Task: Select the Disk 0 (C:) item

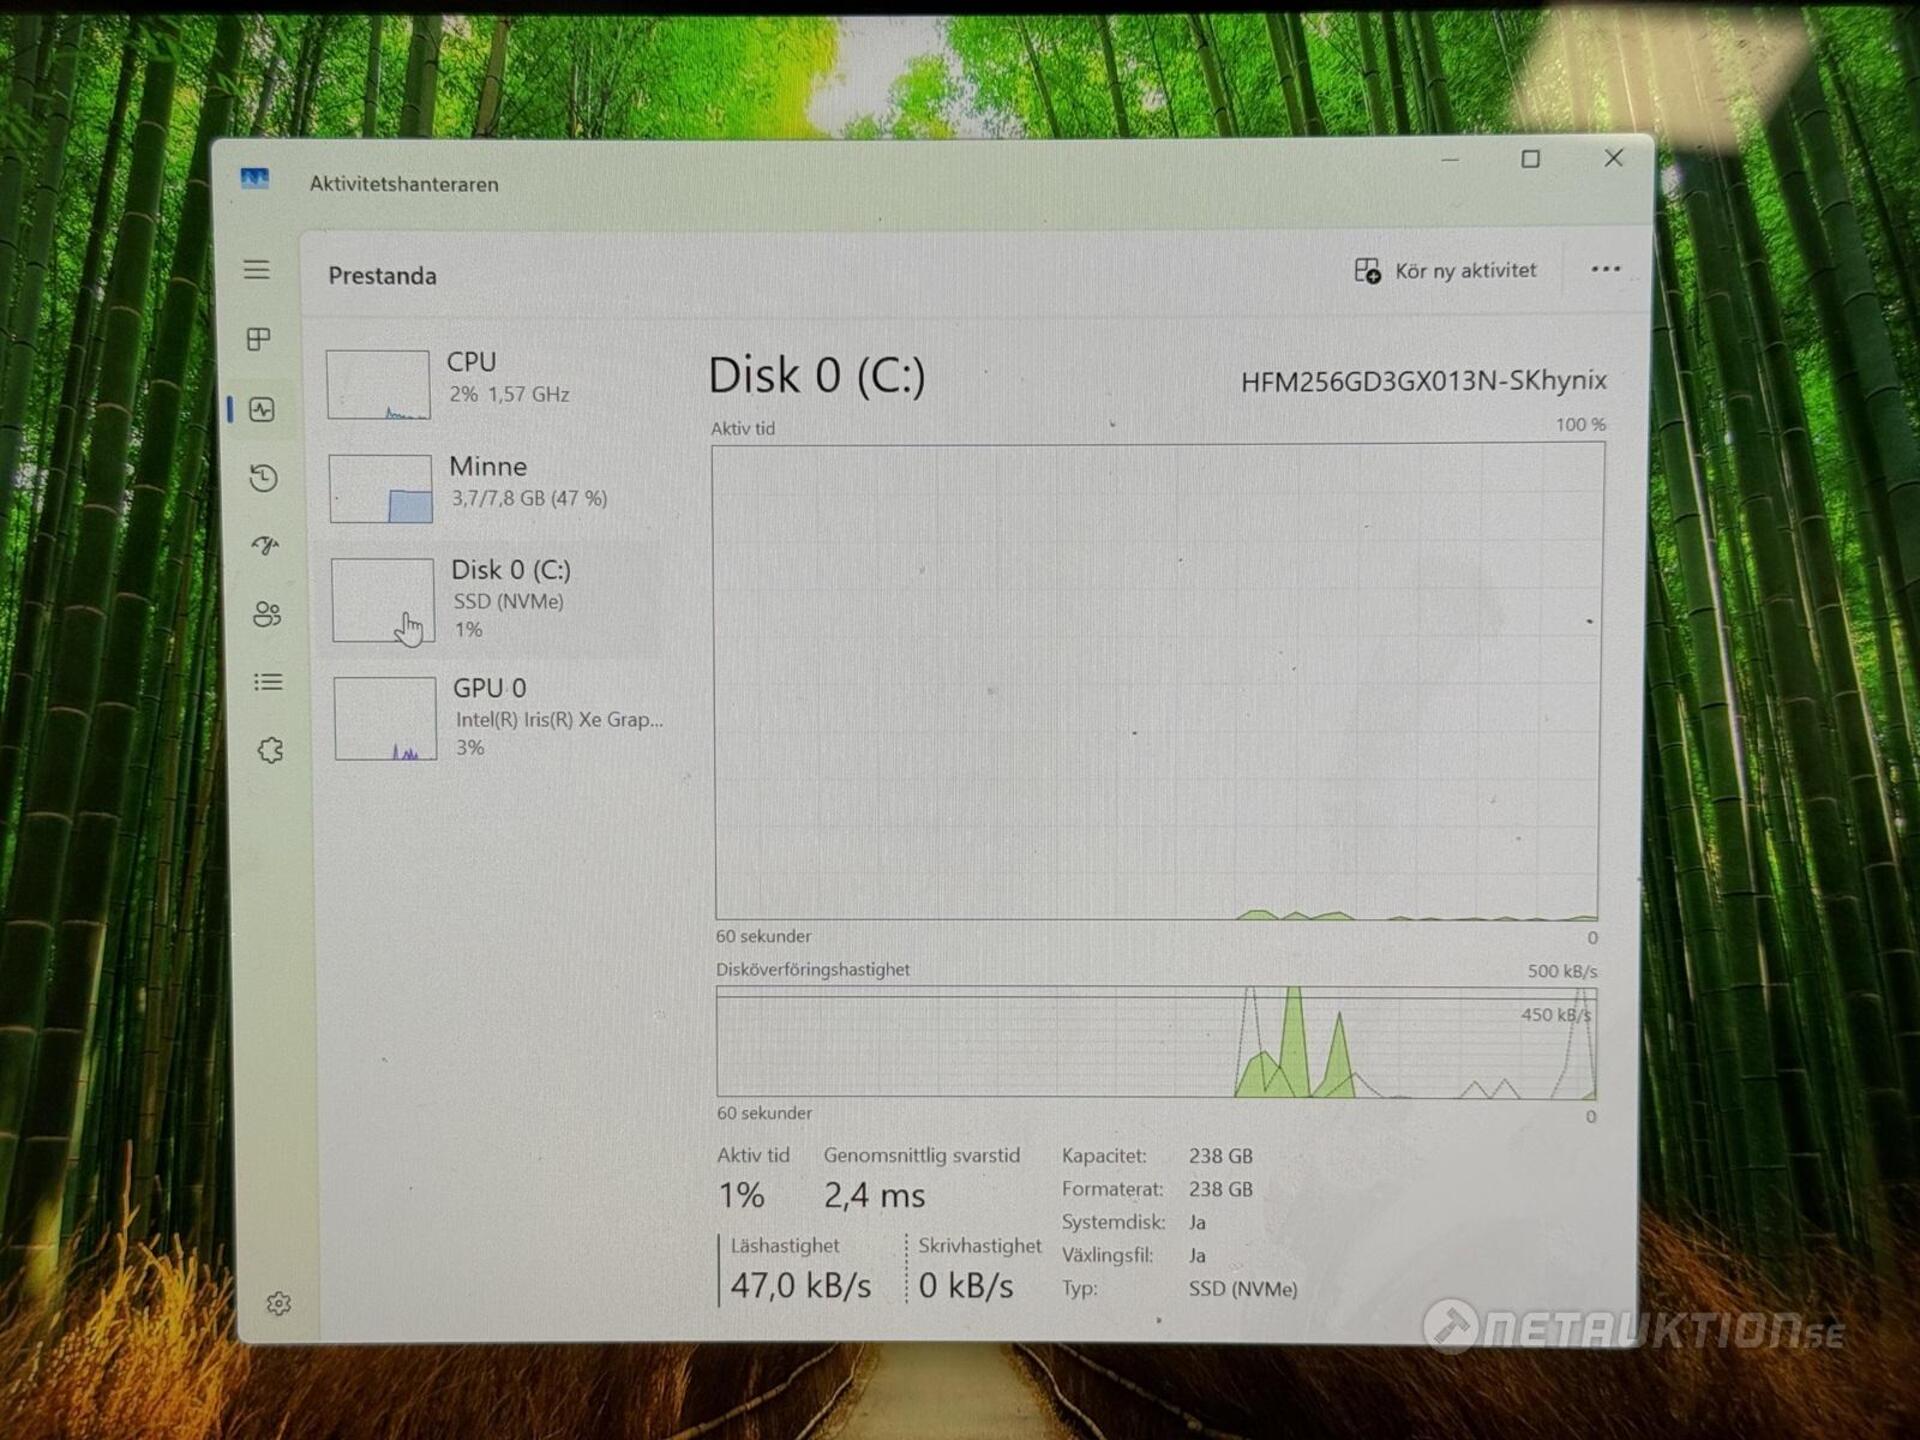Action: [494, 599]
